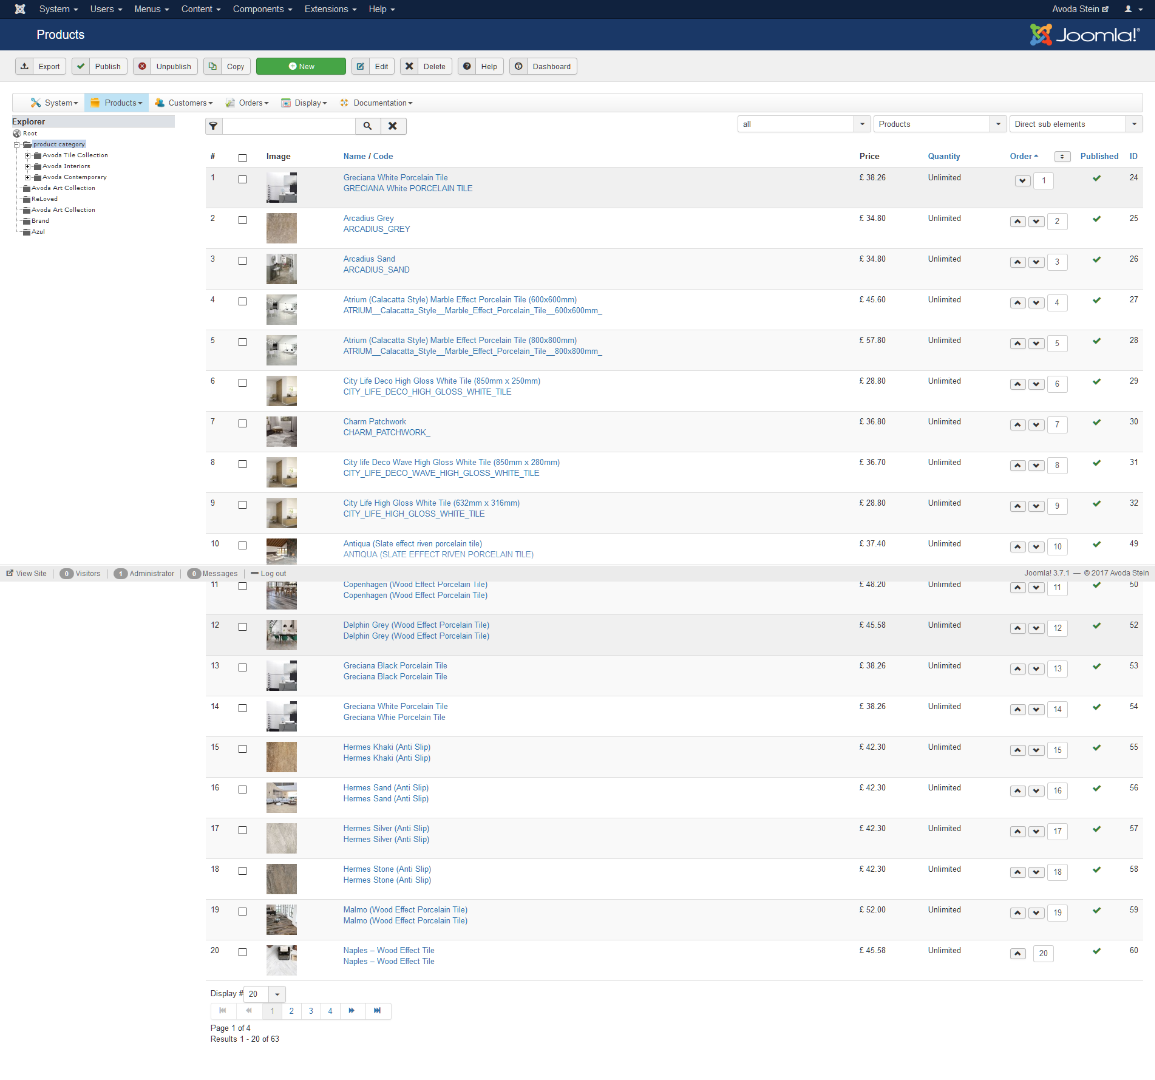Toggle published checkmark for Charm Patchwork
The width and height of the screenshot is (1155, 1080).
(1096, 422)
